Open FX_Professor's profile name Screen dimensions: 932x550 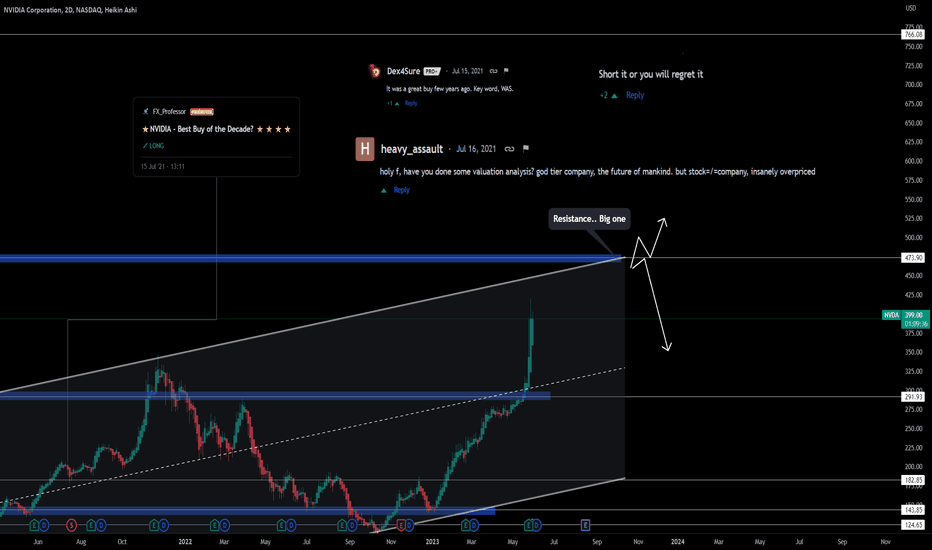[x=169, y=112]
